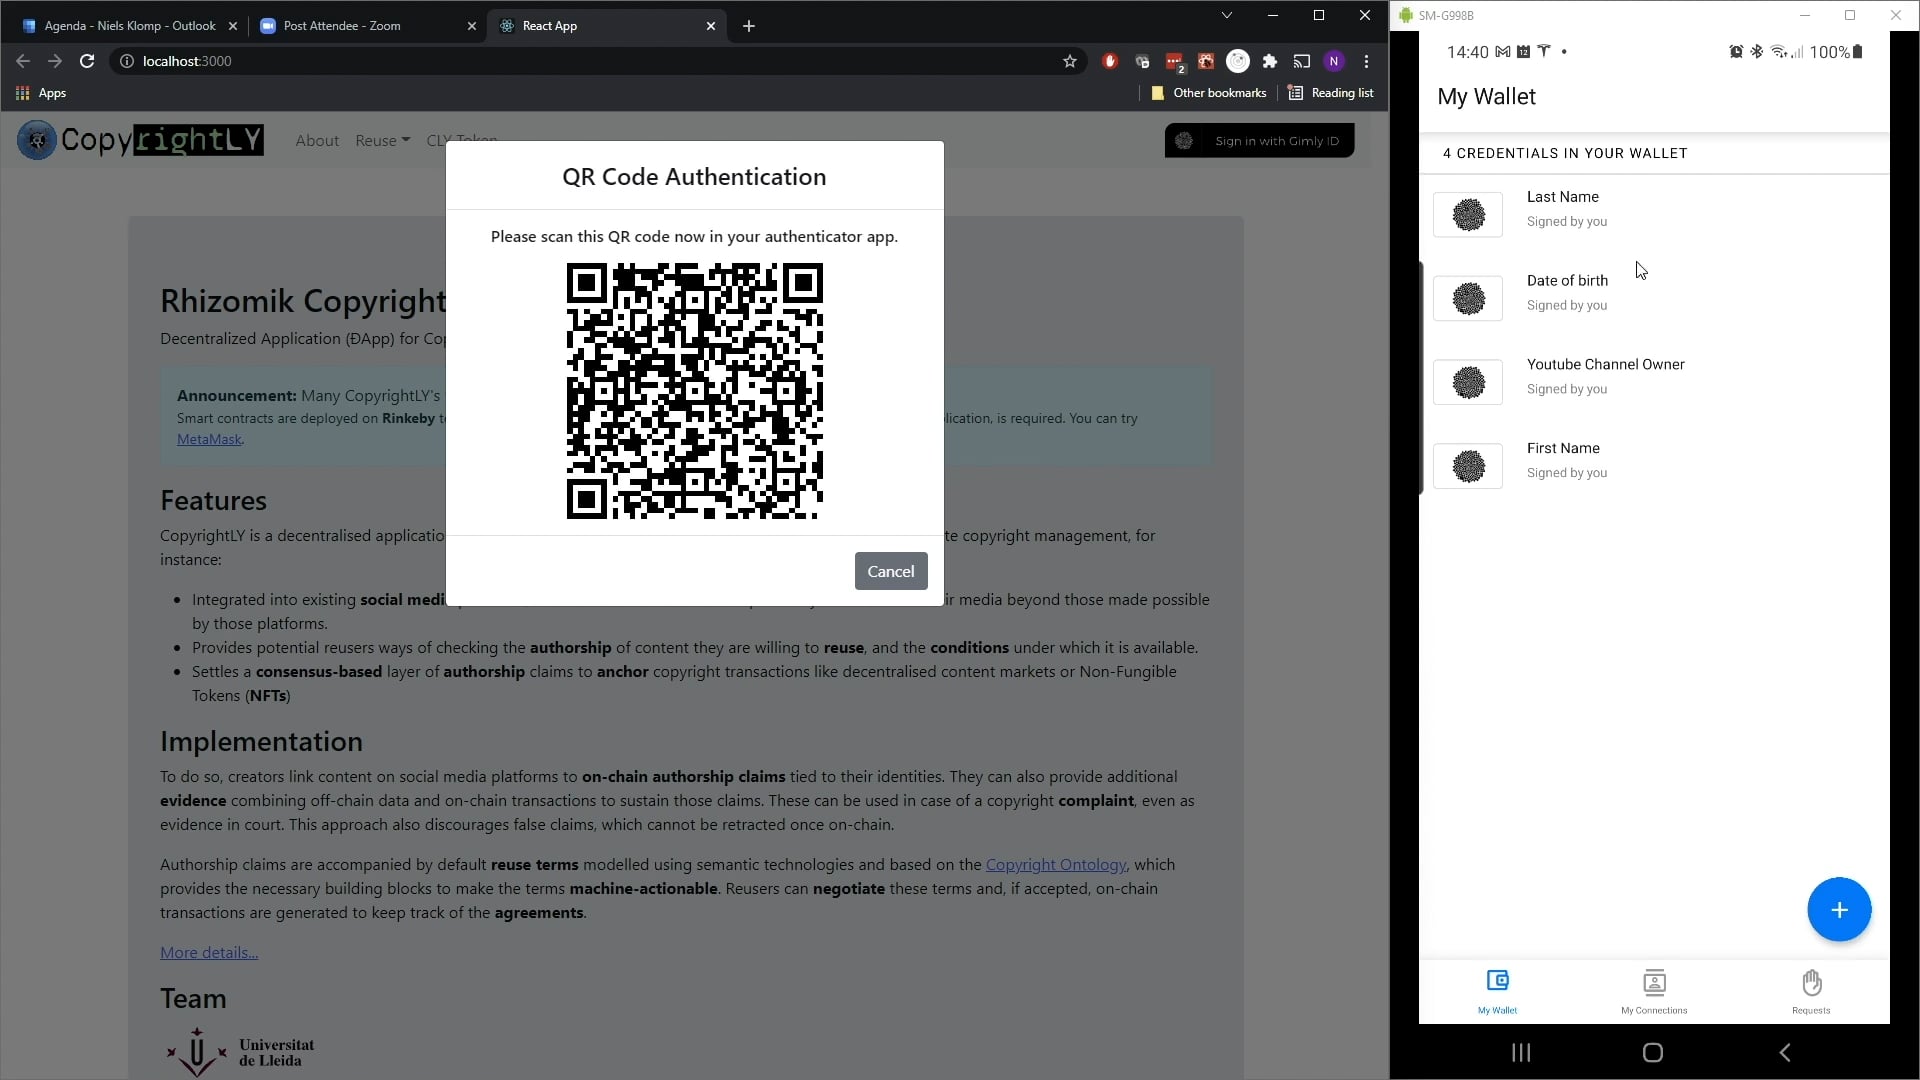Open the cast media icon
1920x1080 pixels.
coord(1302,61)
